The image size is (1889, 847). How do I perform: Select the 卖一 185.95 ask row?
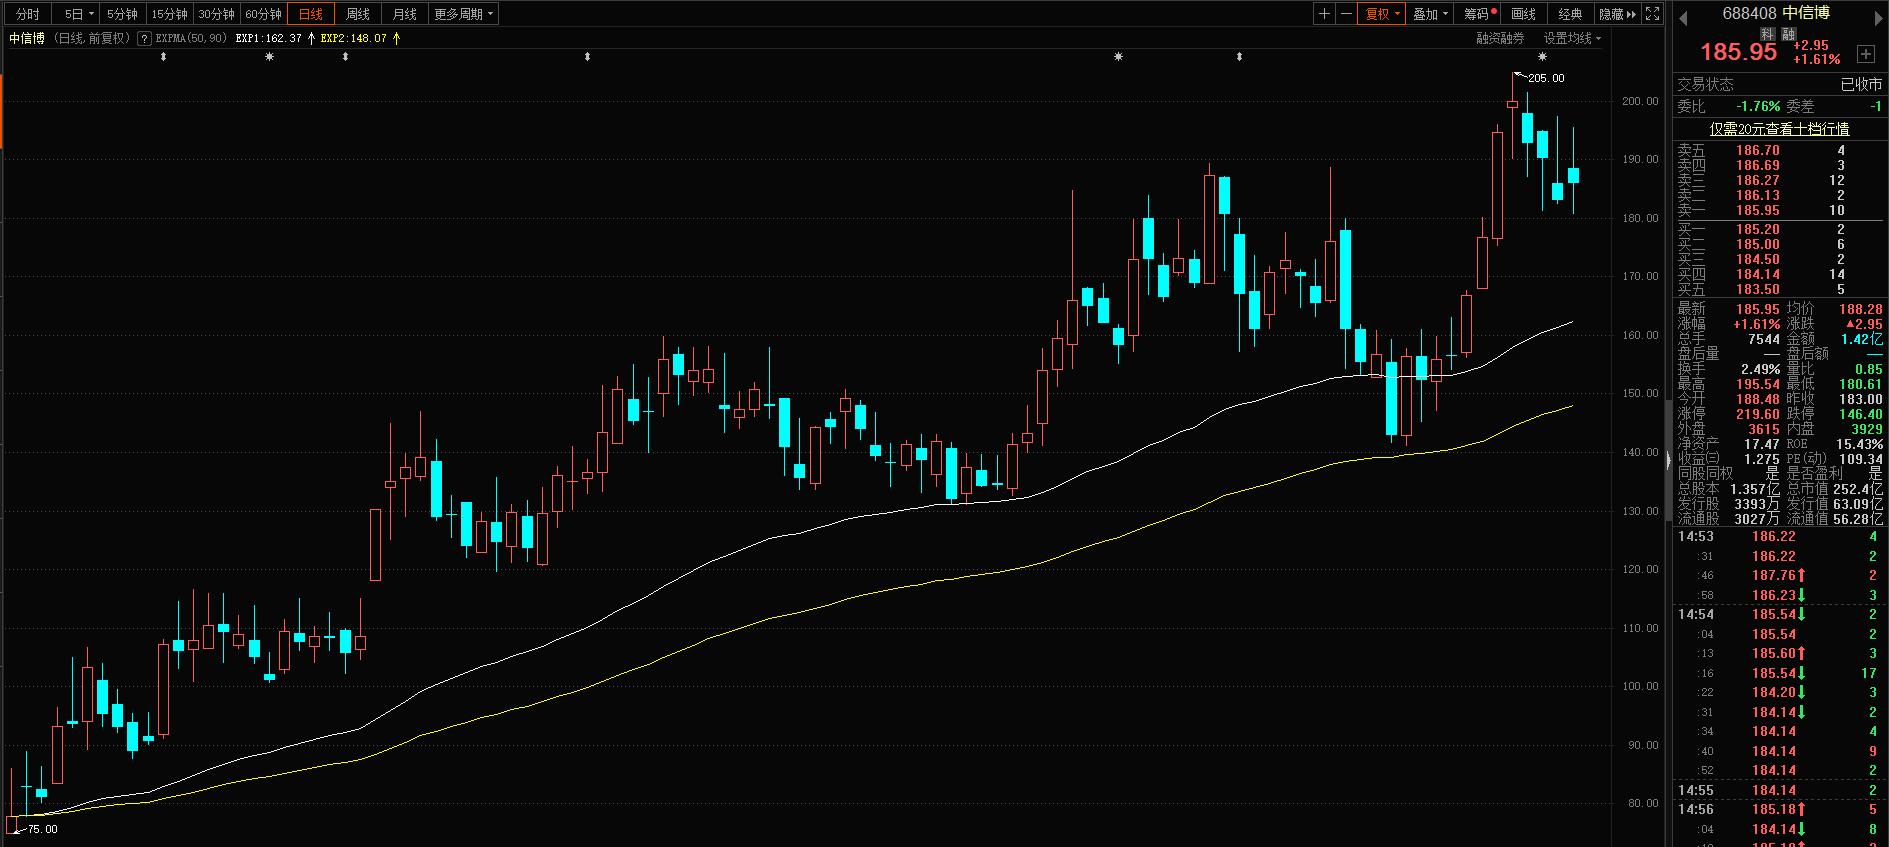point(1780,211)
